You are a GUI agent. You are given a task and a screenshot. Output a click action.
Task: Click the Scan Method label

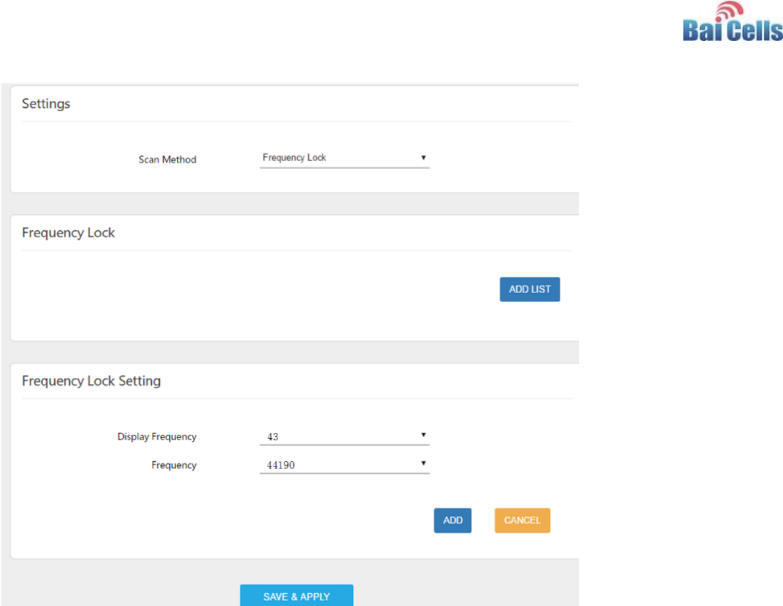[x=167, y=160]
